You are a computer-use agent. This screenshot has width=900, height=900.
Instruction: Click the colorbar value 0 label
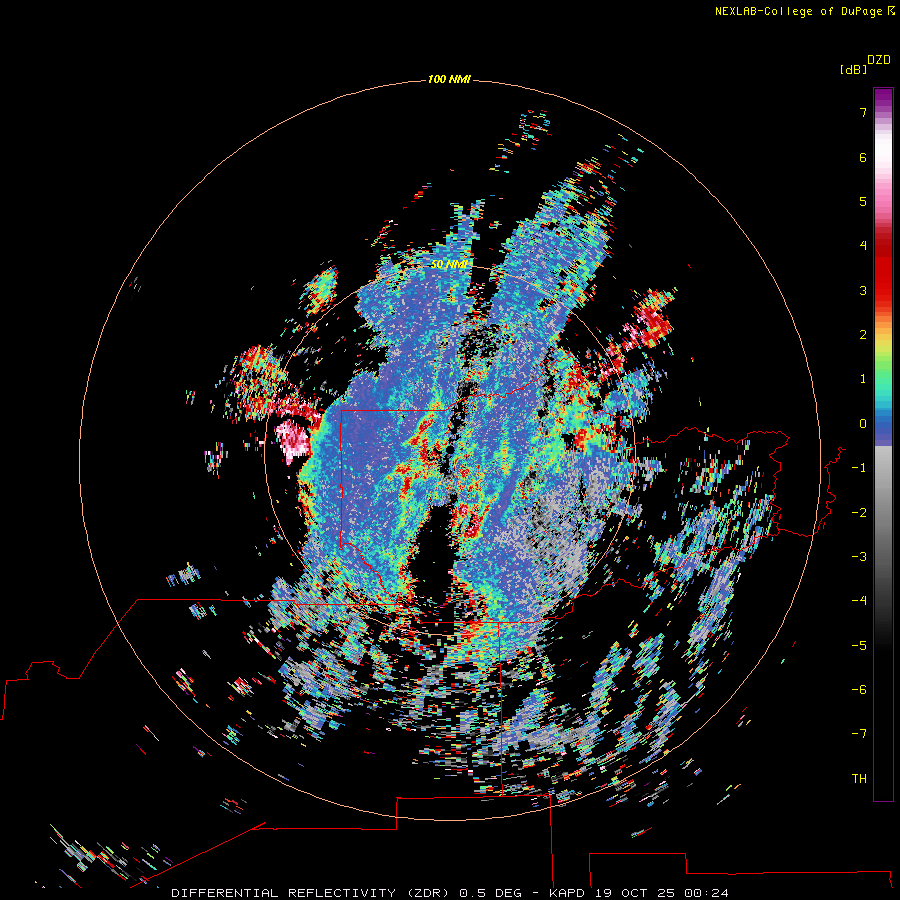pos(863,424)
